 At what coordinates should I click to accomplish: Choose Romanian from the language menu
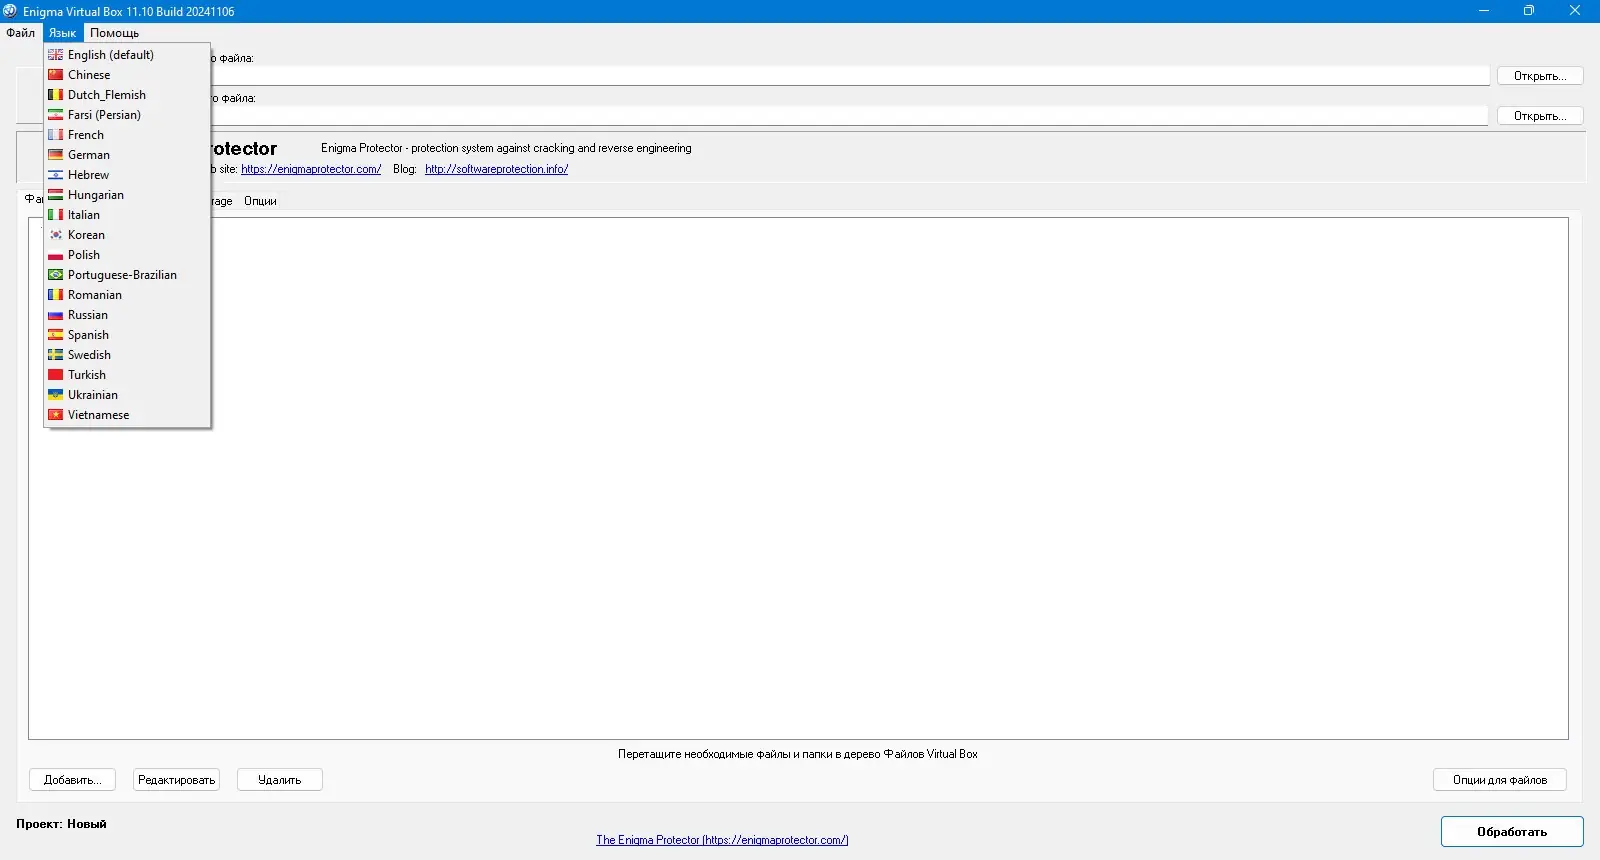pos(127,295)
